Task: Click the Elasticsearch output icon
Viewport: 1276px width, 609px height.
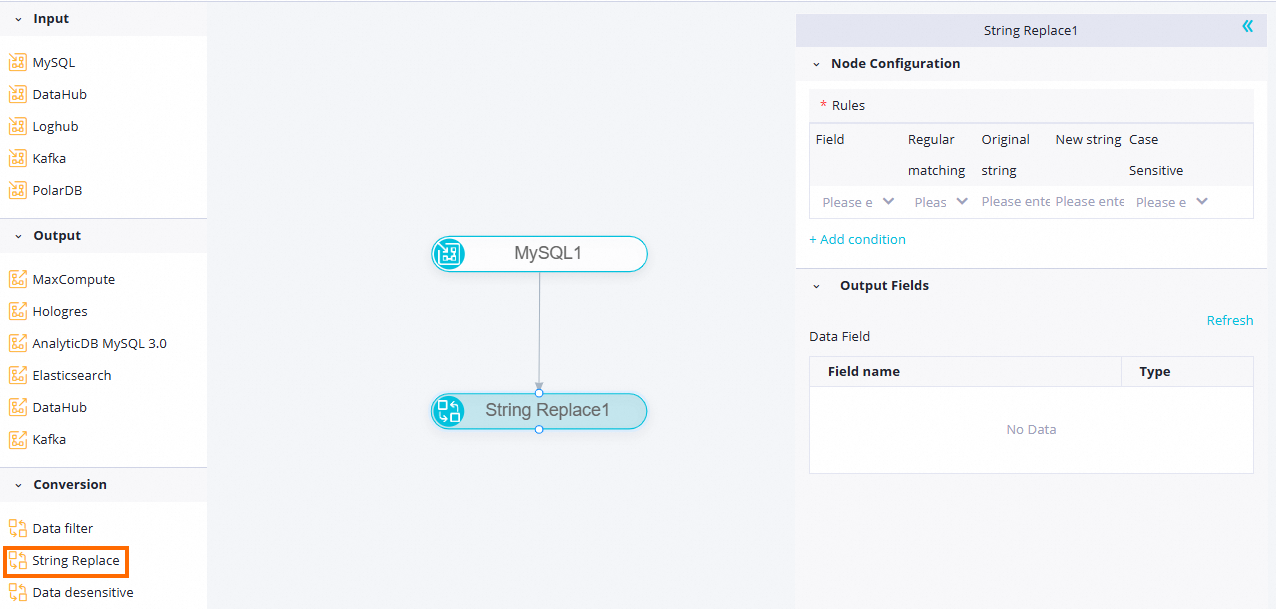Action: [17, 375]
